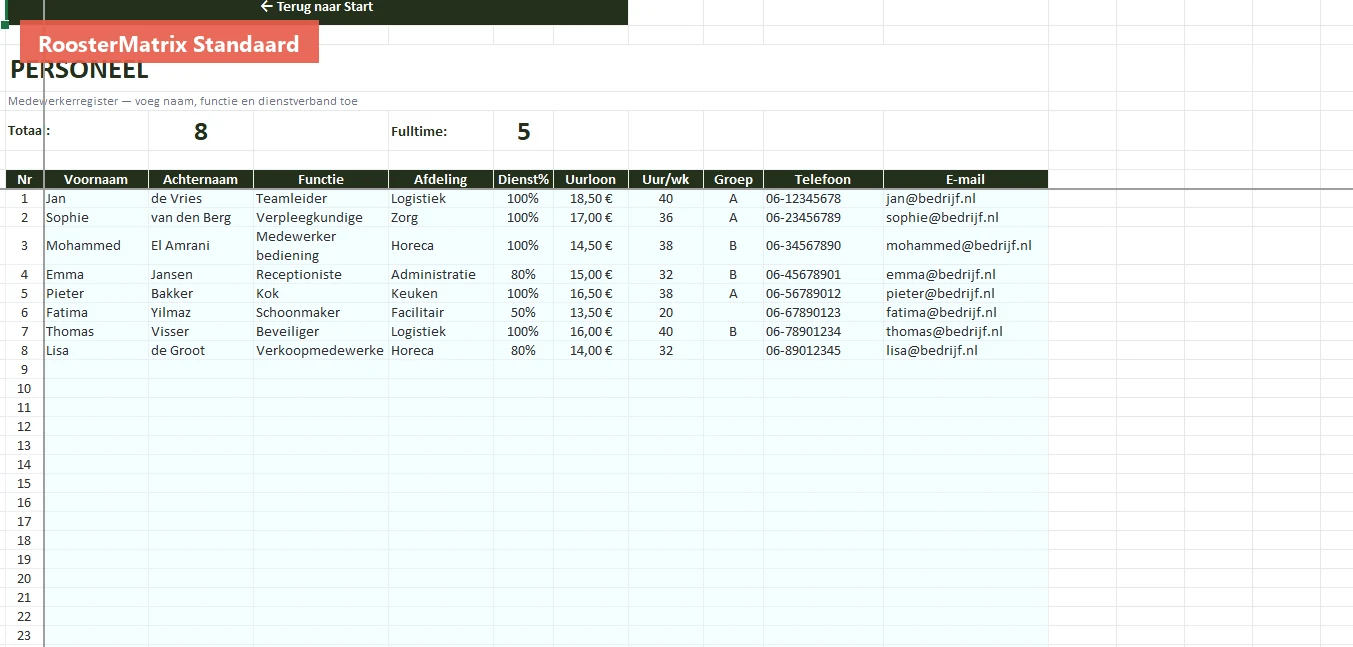This screenshot has width=1353, height=647.
Task: Select the surname cell 'de Groot'
Action: (x=201, y=351)
